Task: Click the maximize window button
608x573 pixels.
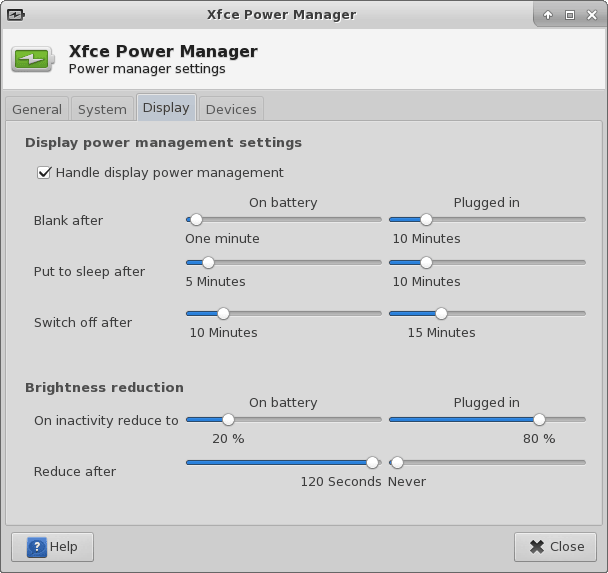Action: click(x=570, y=15)
